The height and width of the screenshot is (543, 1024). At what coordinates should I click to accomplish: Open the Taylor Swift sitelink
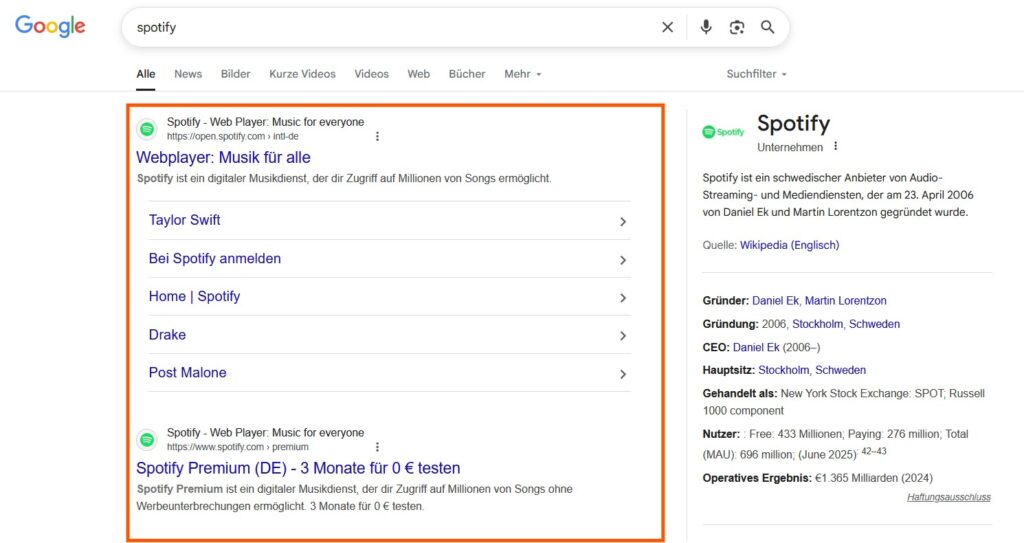(184, 220)
